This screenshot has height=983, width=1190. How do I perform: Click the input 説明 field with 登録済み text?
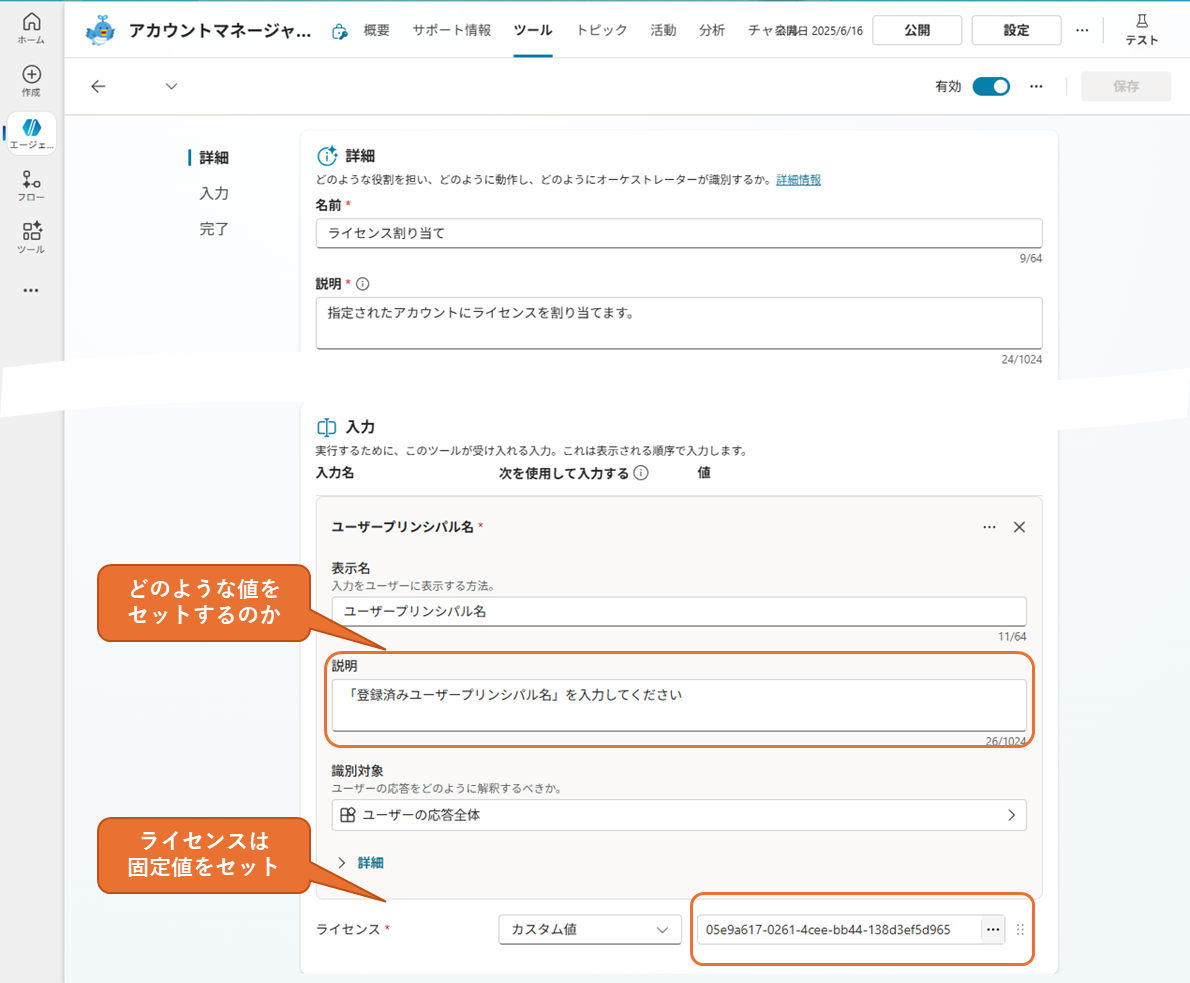pyautogui.click(x=678, y=705)
